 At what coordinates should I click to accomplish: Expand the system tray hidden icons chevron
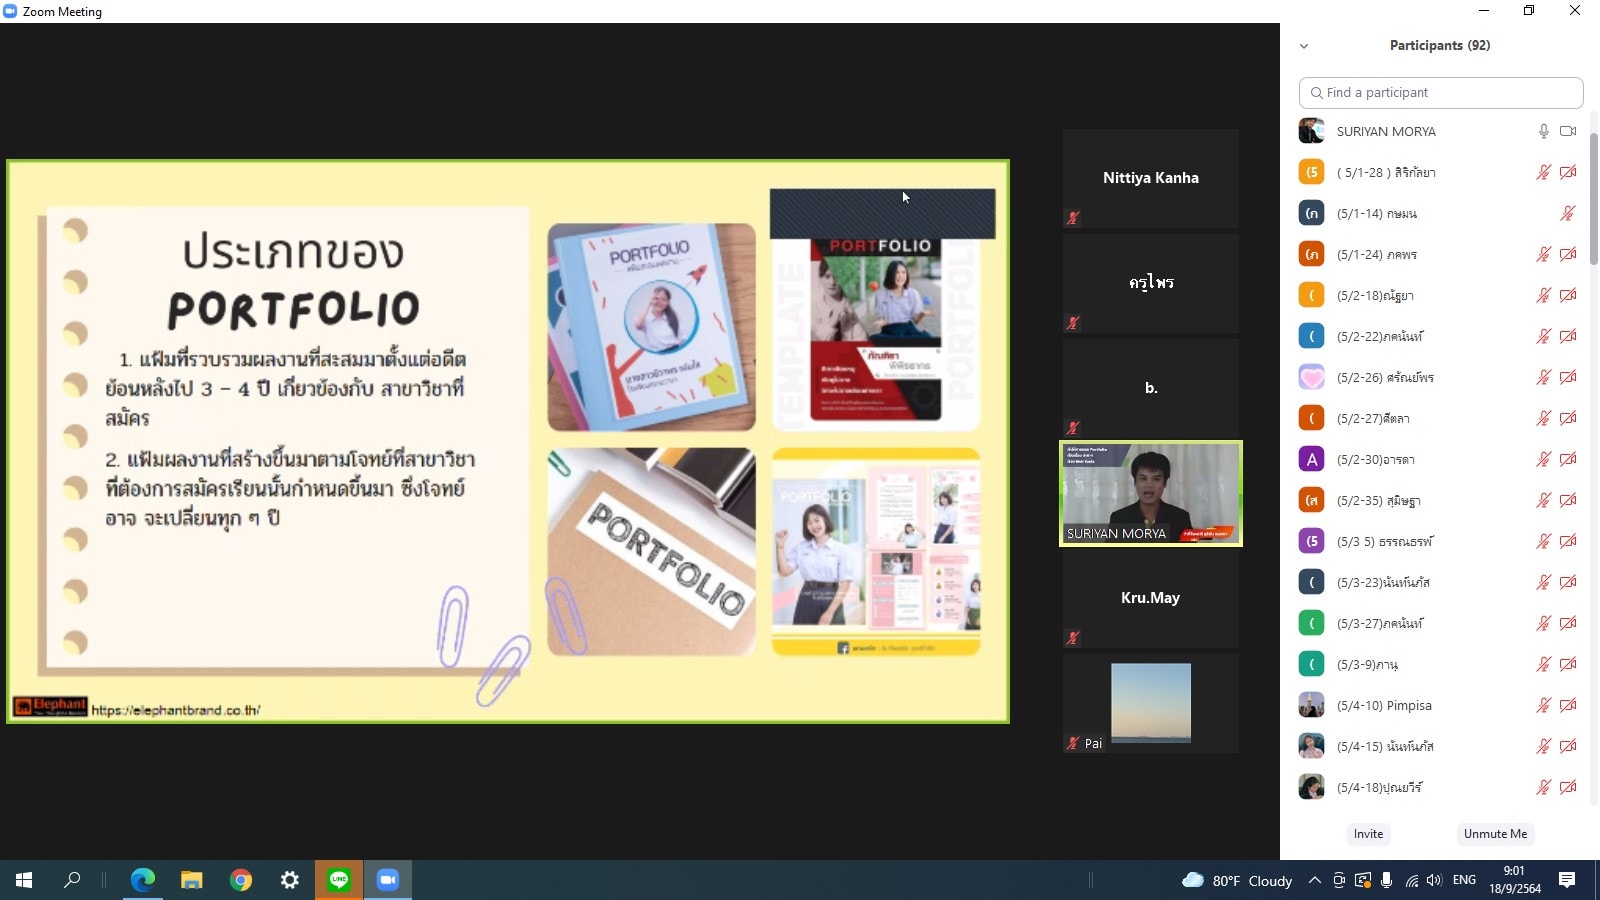[1315, 881]
